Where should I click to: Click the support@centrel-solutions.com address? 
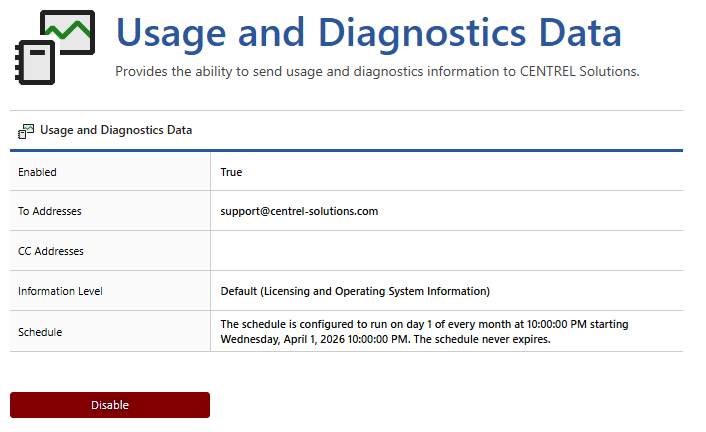click(x=299, y=212)
